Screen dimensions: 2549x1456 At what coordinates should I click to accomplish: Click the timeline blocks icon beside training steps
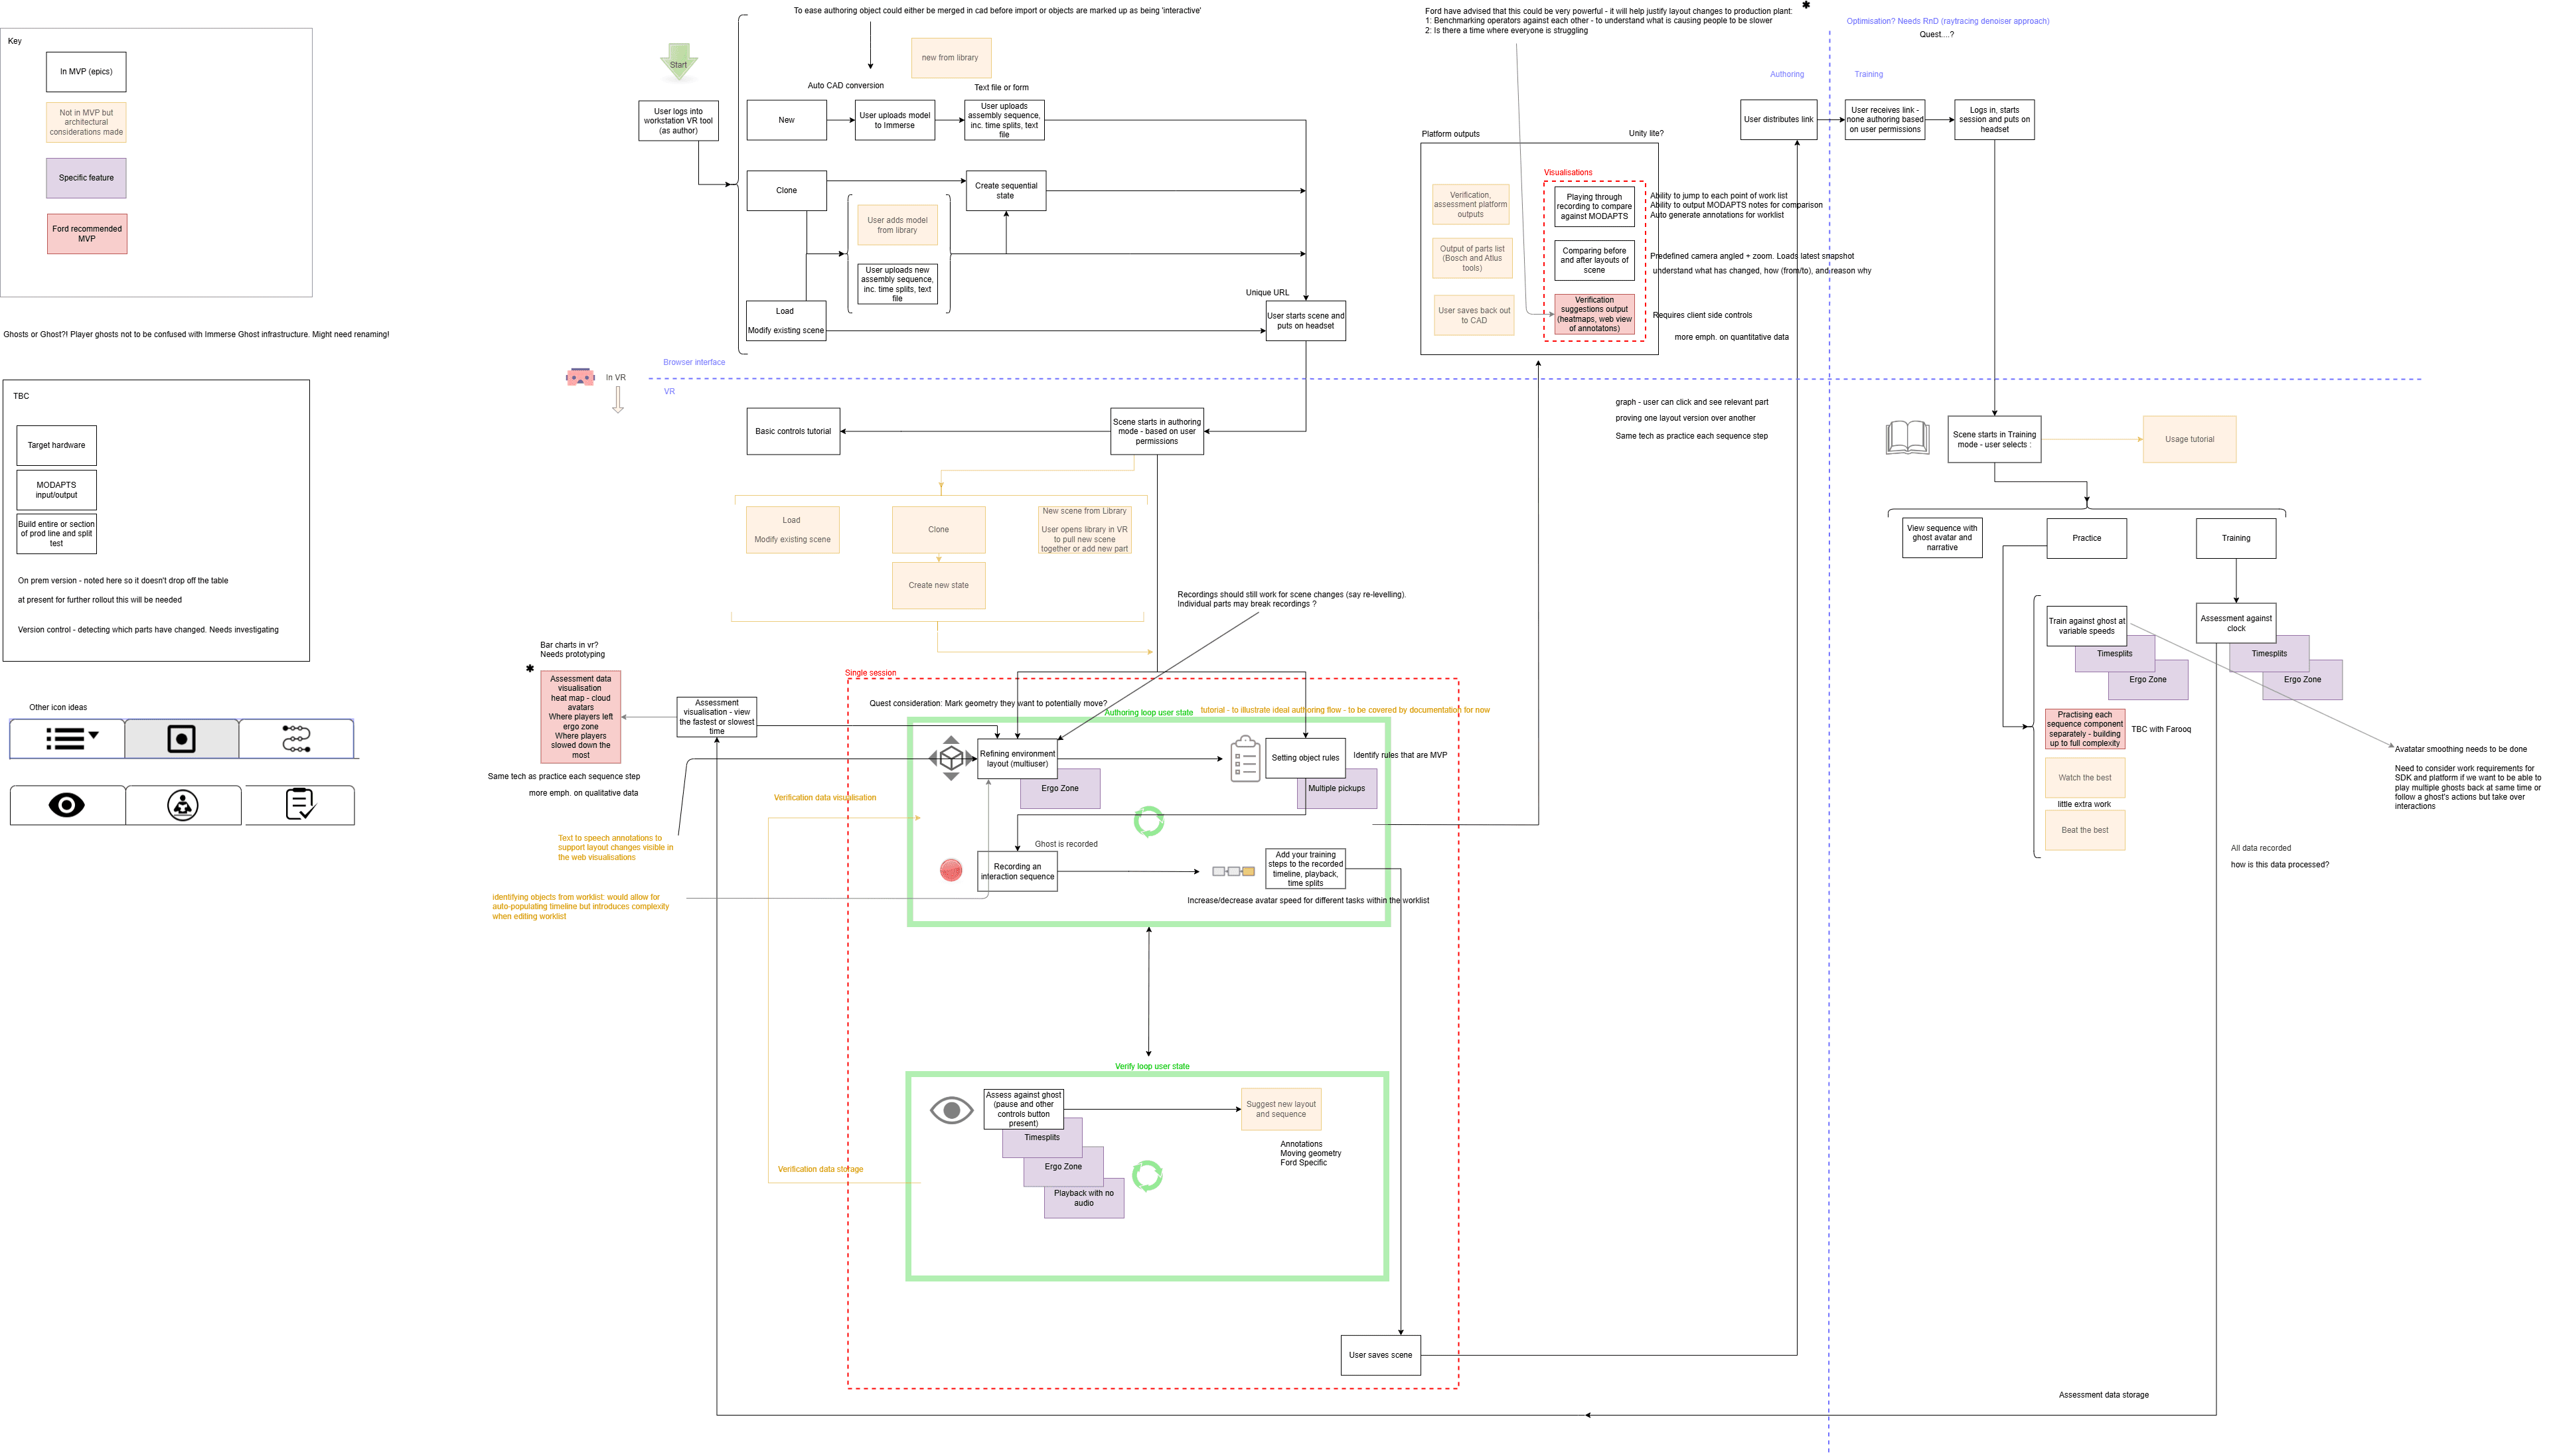coord(1233,871)
